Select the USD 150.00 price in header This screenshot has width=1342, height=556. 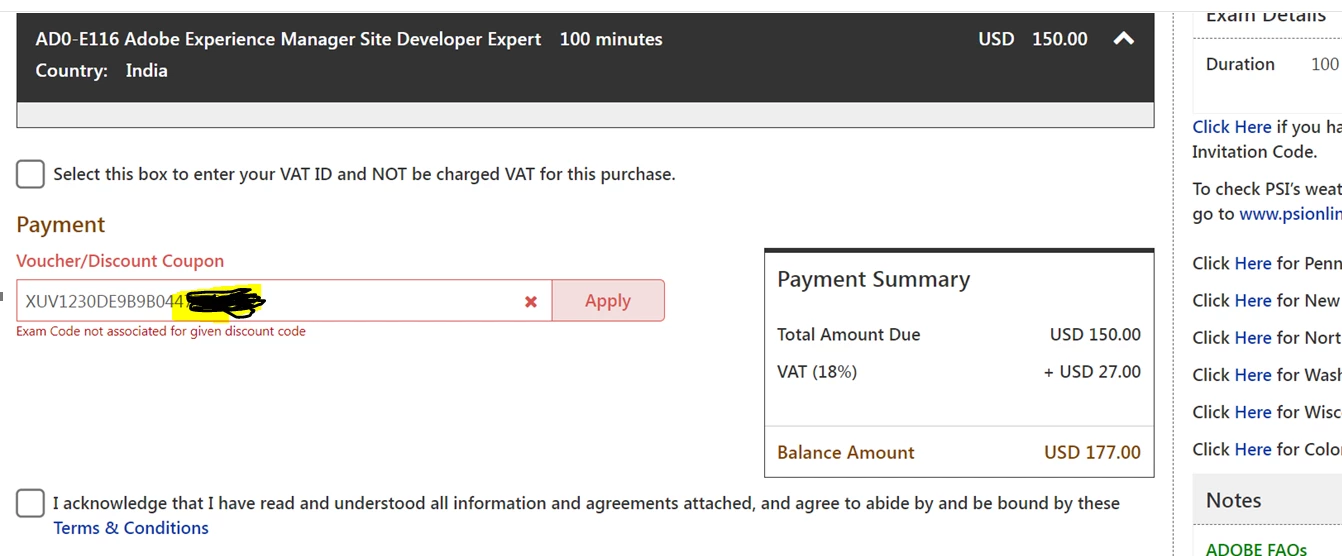click(x=1033, y=39)
